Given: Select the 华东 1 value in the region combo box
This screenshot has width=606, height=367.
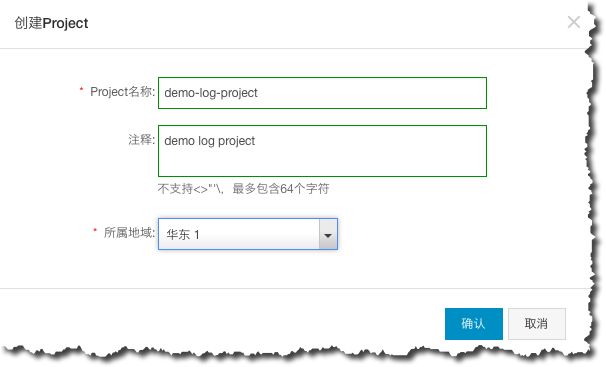Looking at the screenshot, I should (x=182, y=234).
